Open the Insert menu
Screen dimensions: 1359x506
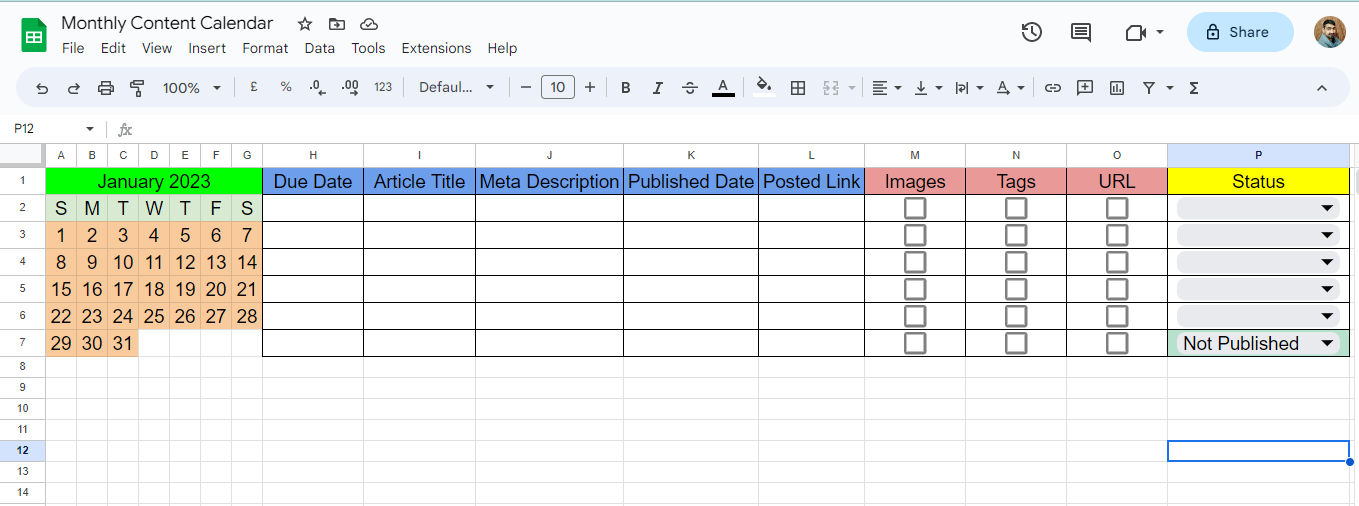(x=207, y=48)
